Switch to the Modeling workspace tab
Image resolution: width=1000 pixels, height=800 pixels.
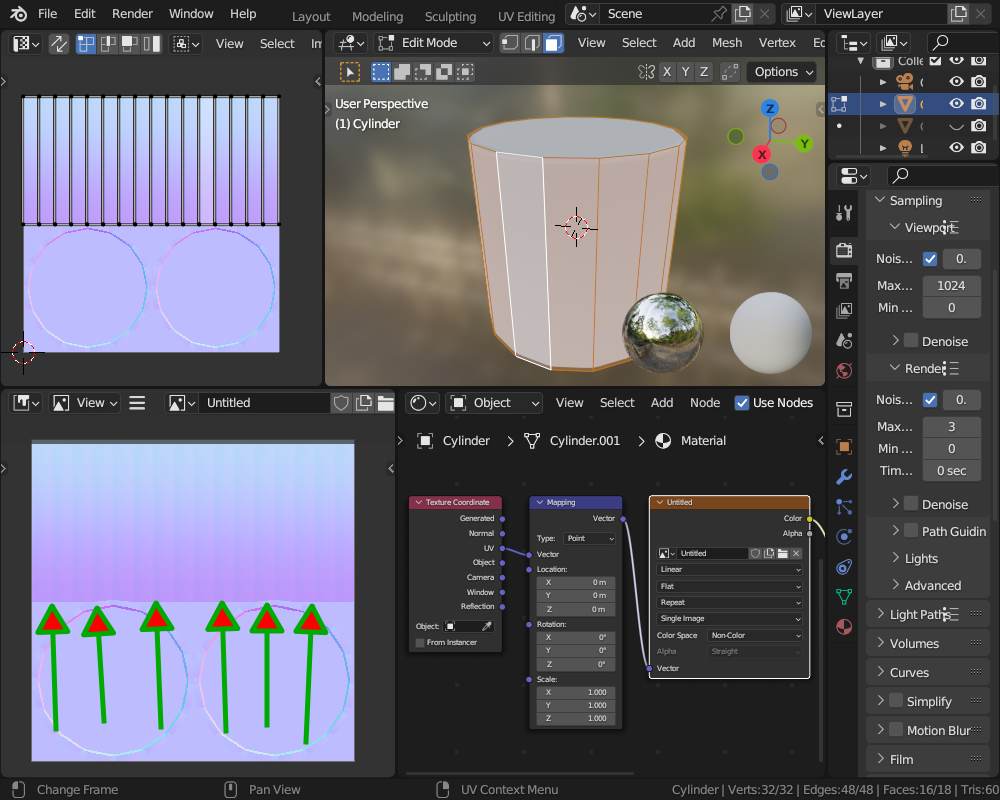tap(378, 17)
